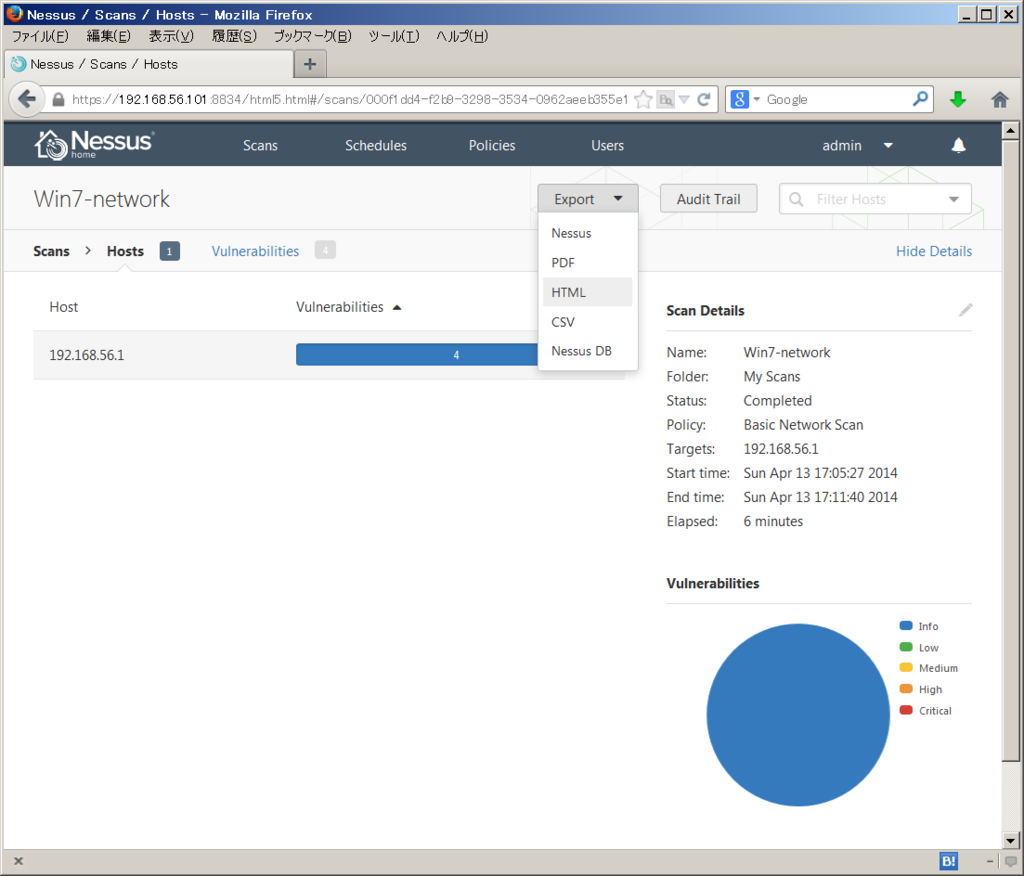Viewport: 1024px width, 876px height.
Task: Click in the Filter Hosts field
Action: point(875,199)
